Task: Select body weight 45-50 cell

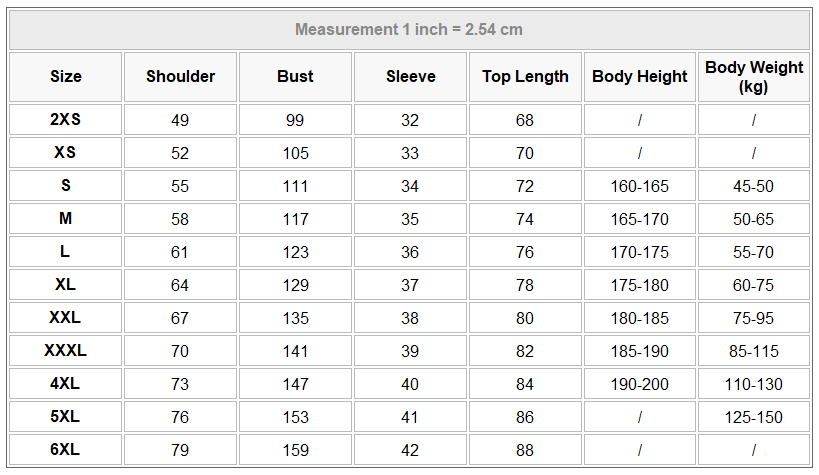Action: (x=754, y=186)
